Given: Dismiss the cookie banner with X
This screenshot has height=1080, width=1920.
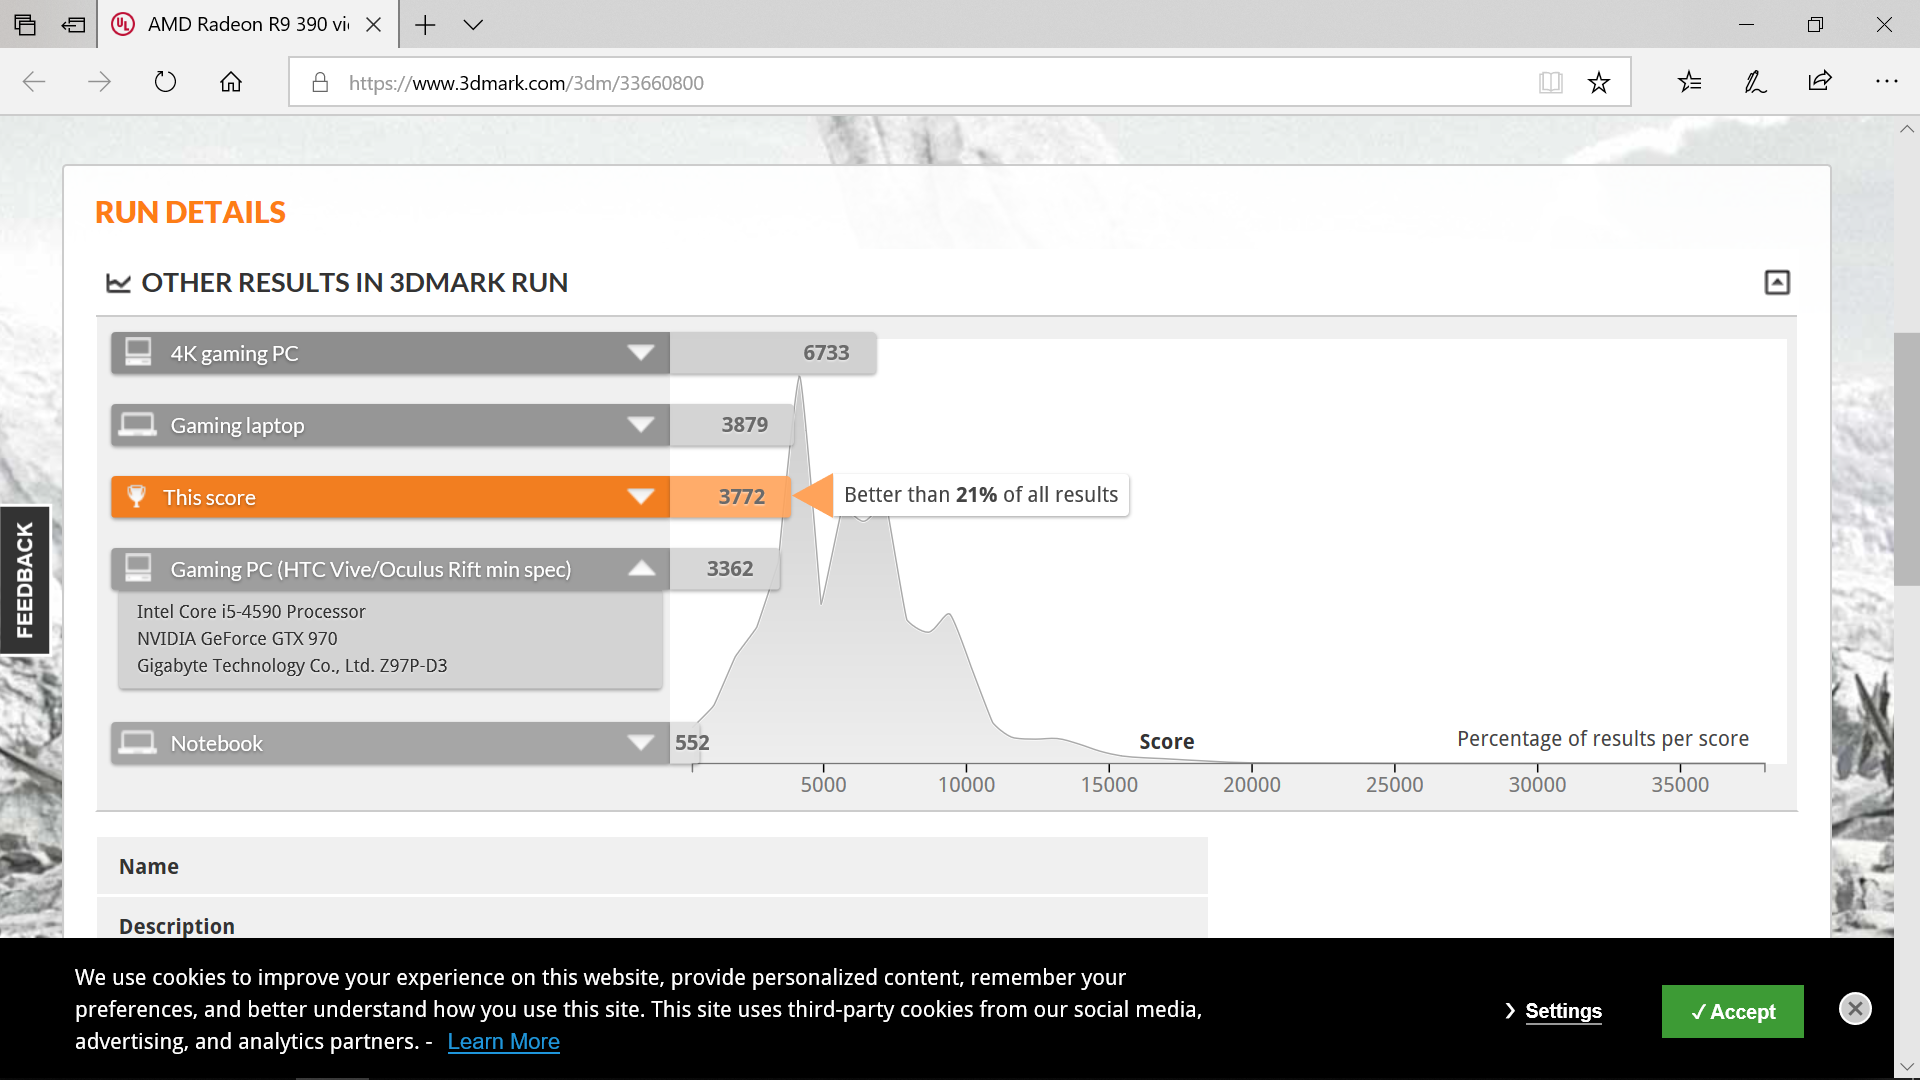Looking at the screenshot, I should (1855, 1009).
